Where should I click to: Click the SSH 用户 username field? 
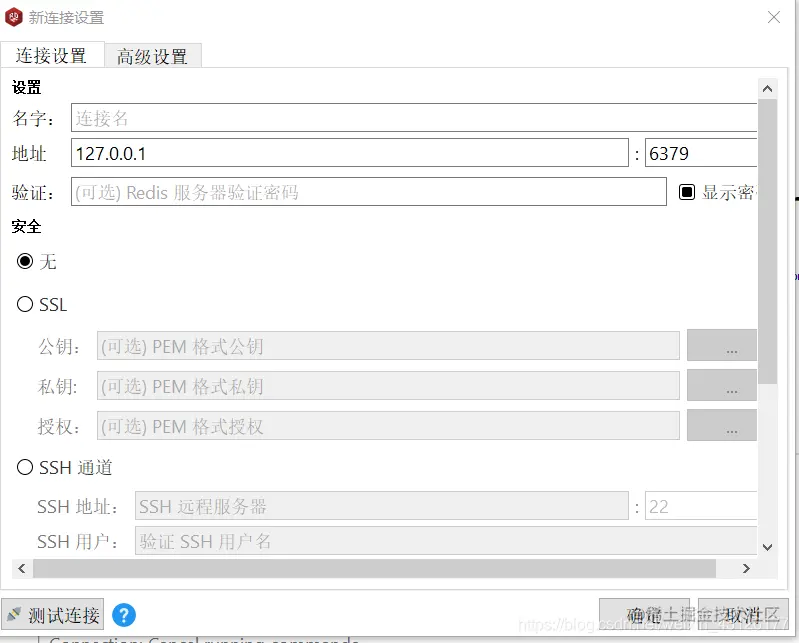(446, 541)
